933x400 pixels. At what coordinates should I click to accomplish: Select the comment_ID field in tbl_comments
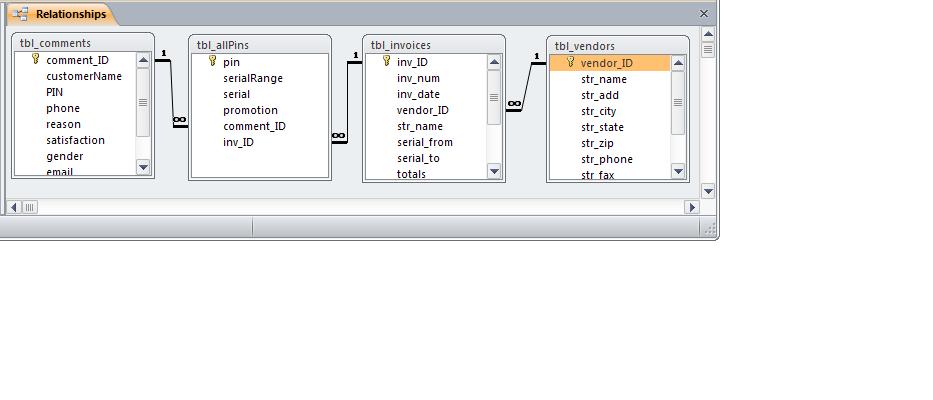pos(77,60)
